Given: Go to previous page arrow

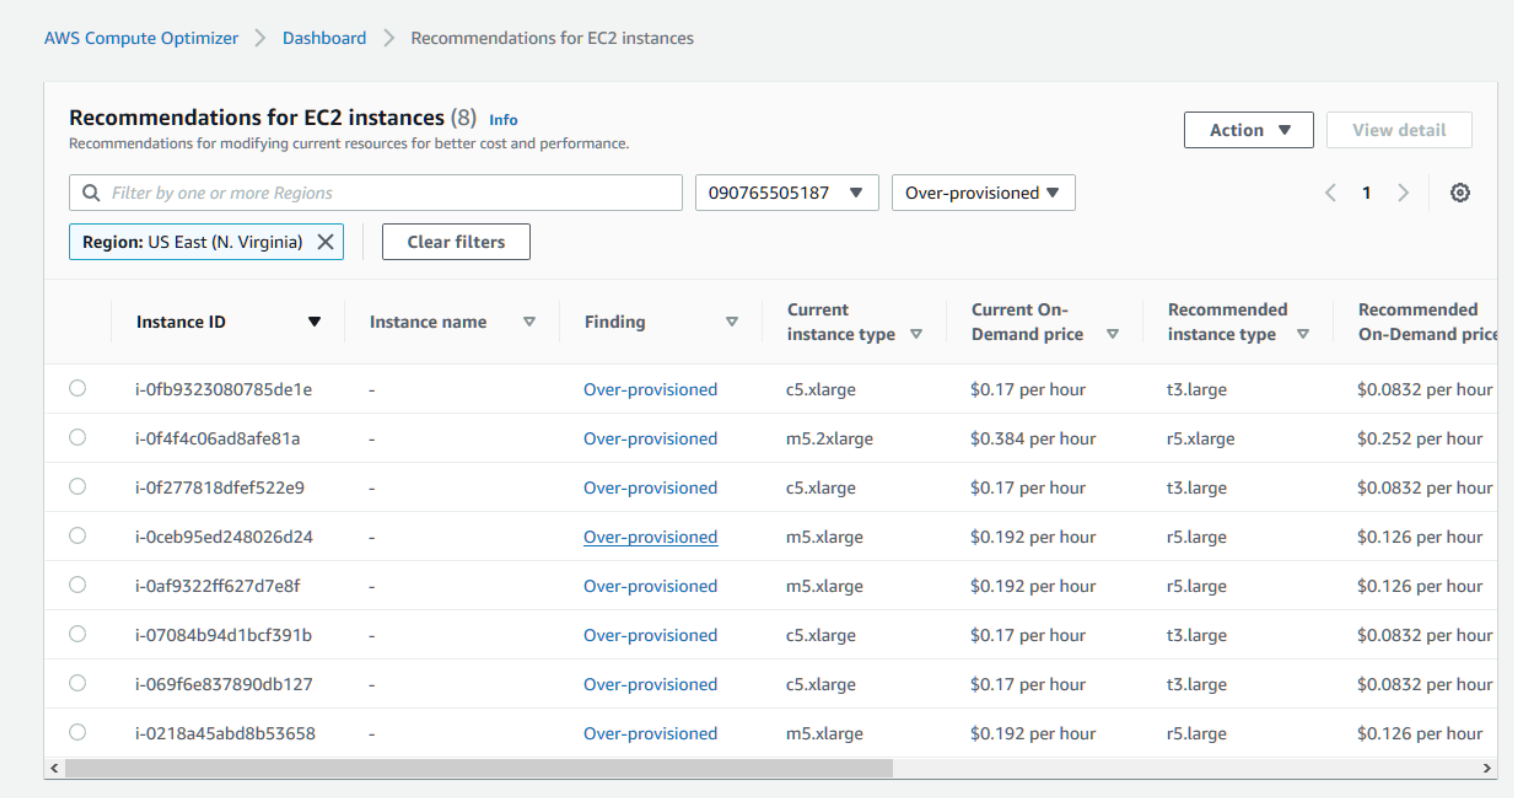Looking at the screenshot, I should (1330, 193).
